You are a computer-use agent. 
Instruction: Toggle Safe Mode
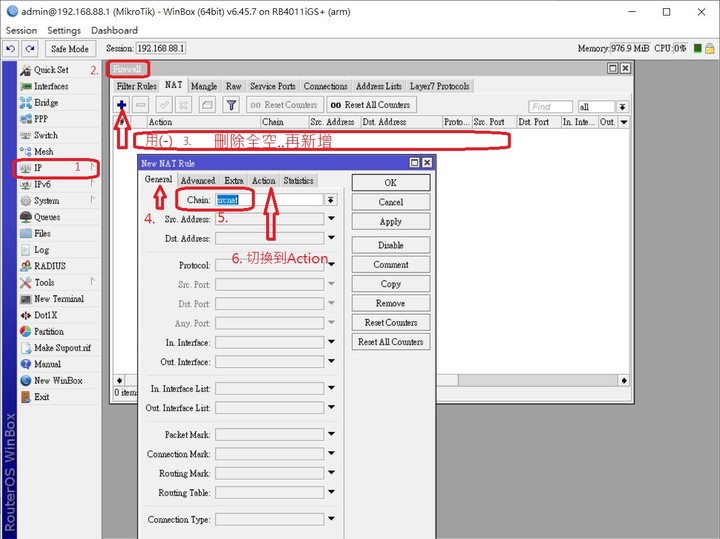click(70, 49)
